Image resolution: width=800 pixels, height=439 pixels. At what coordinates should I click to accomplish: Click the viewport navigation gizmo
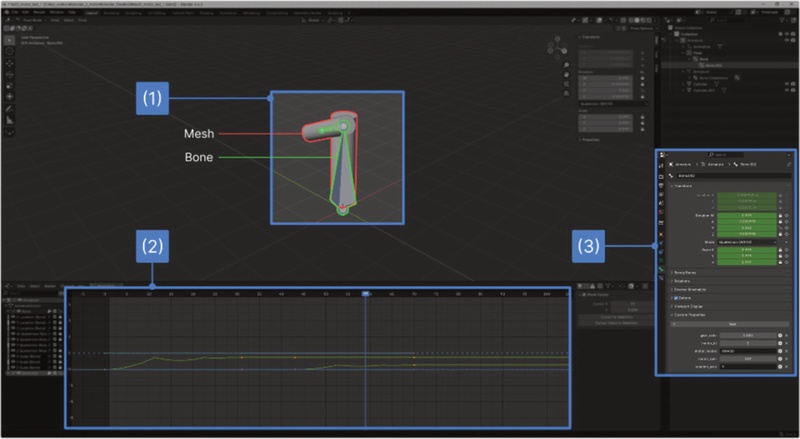(x=557, y=47)
